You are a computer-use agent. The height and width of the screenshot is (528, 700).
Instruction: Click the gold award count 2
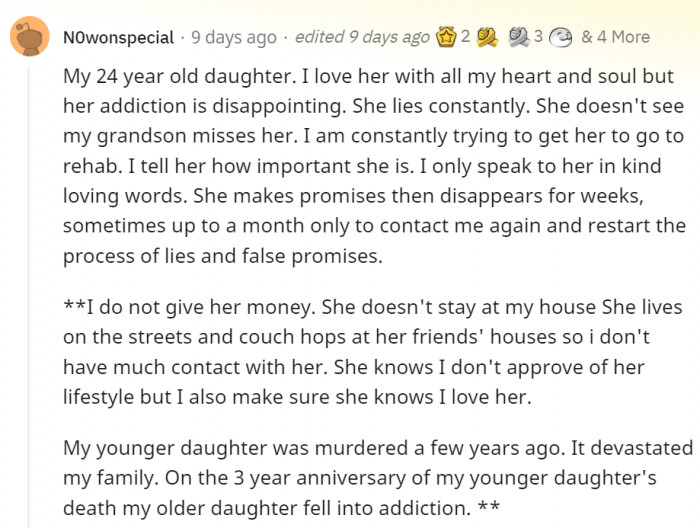(x=466, y=37)
